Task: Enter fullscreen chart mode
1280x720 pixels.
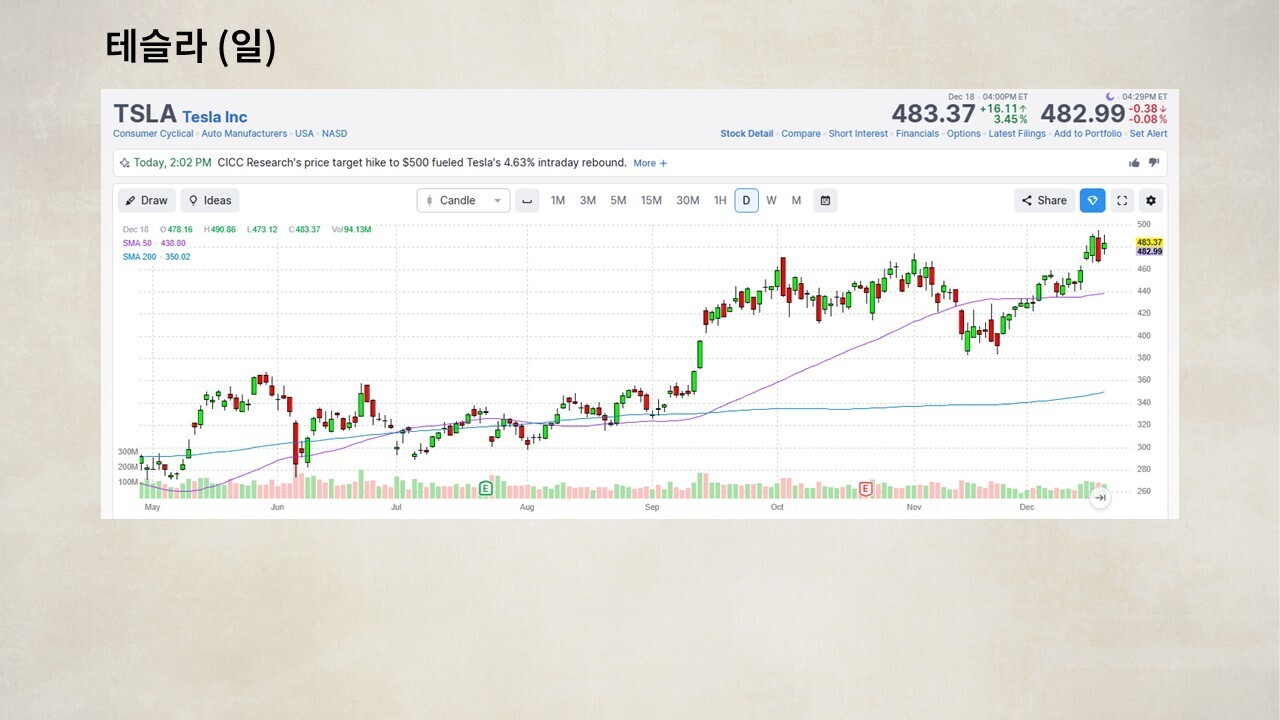Action: [1122, 200]
